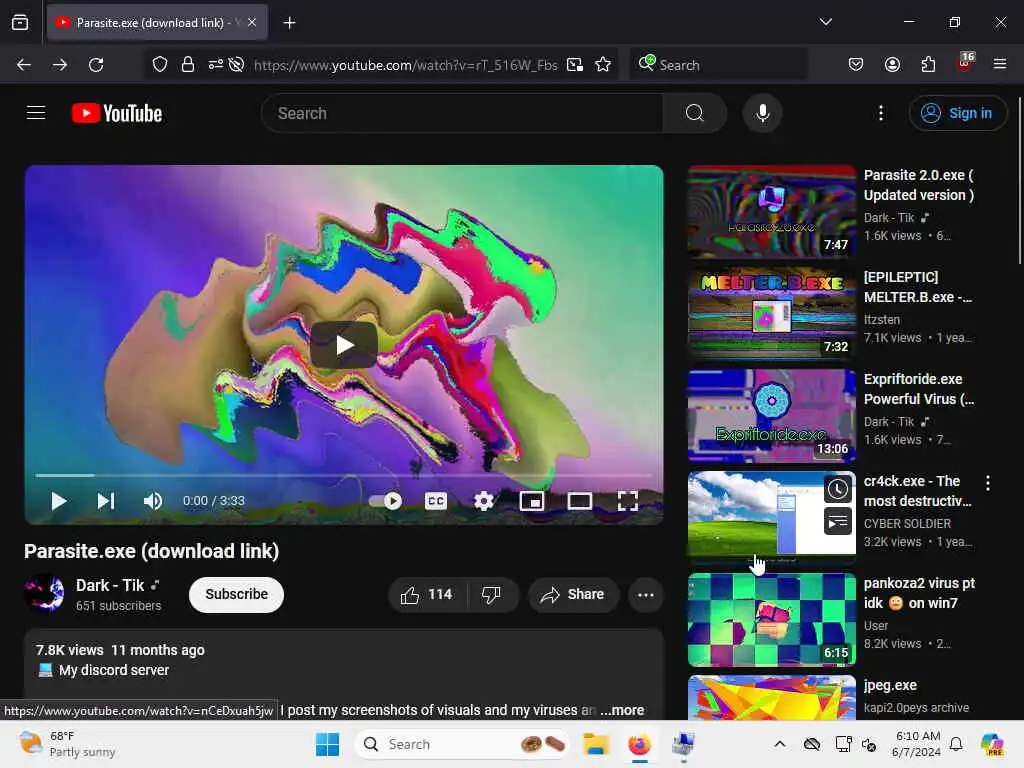
Task: Like the video with thumbs up
Action: tap(426, 594)
